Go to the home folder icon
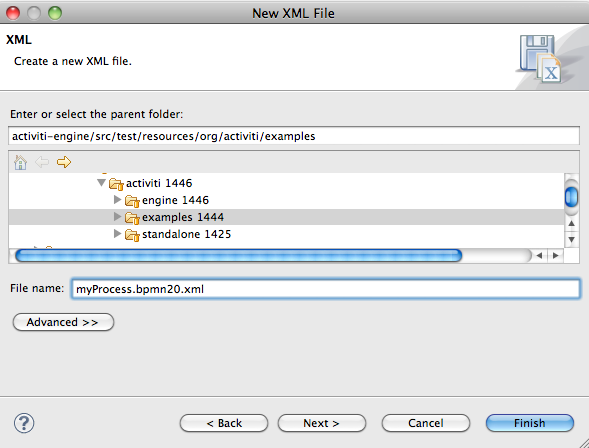Image resolution: width=589 pixels, height=448 pixels. pyautogui.click(x=20, y=162)
